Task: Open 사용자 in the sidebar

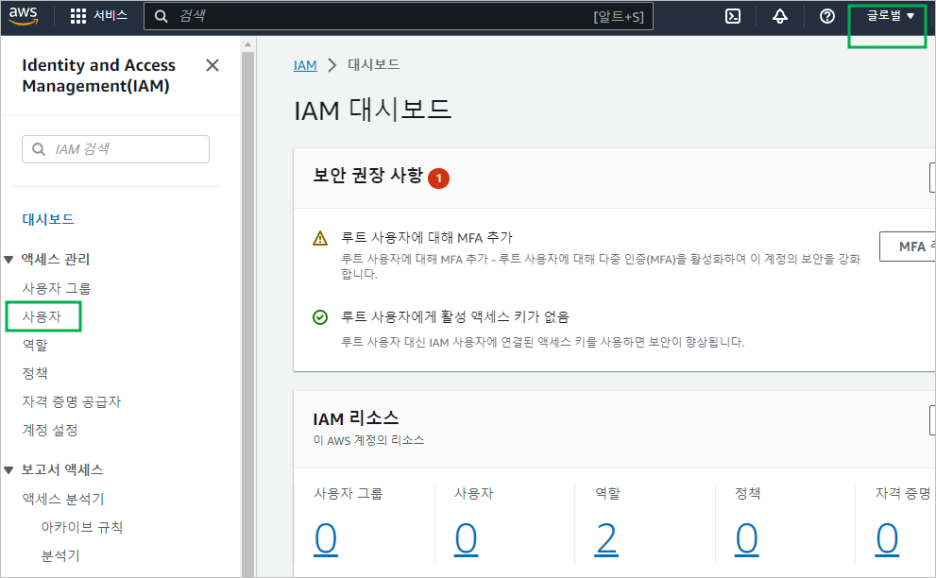Action: click(x=42, y=316)
